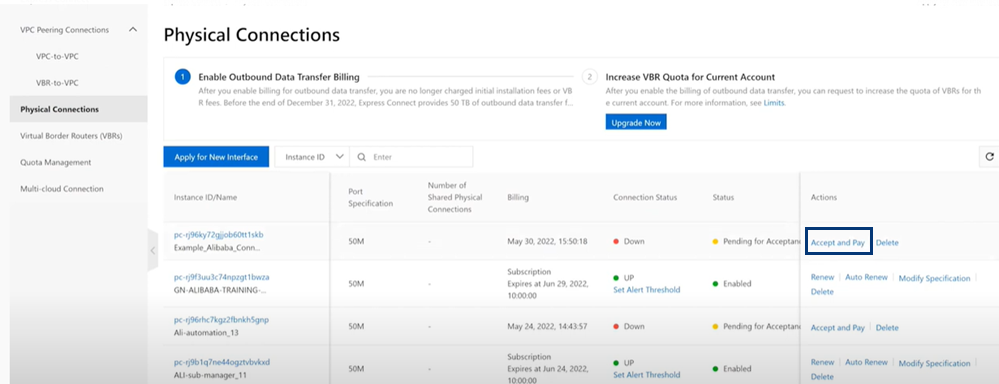Click the Upgrade Now button
The height and width of the screenshot is (384, 999).
[x=636, y=122]
